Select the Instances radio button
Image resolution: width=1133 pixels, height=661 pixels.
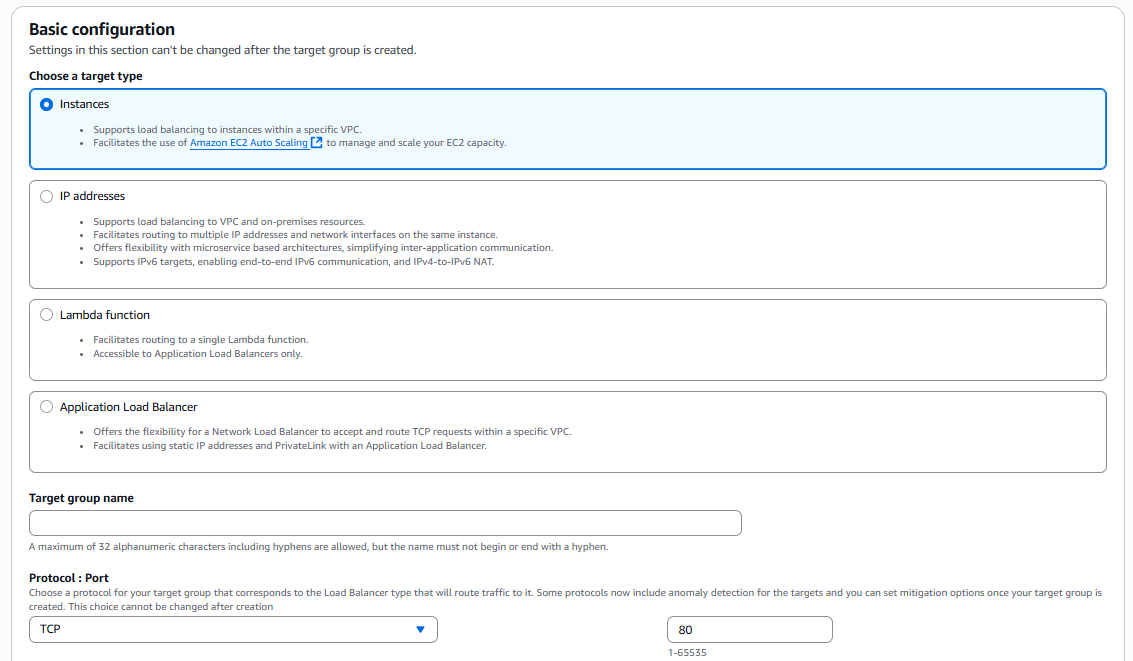46,104
